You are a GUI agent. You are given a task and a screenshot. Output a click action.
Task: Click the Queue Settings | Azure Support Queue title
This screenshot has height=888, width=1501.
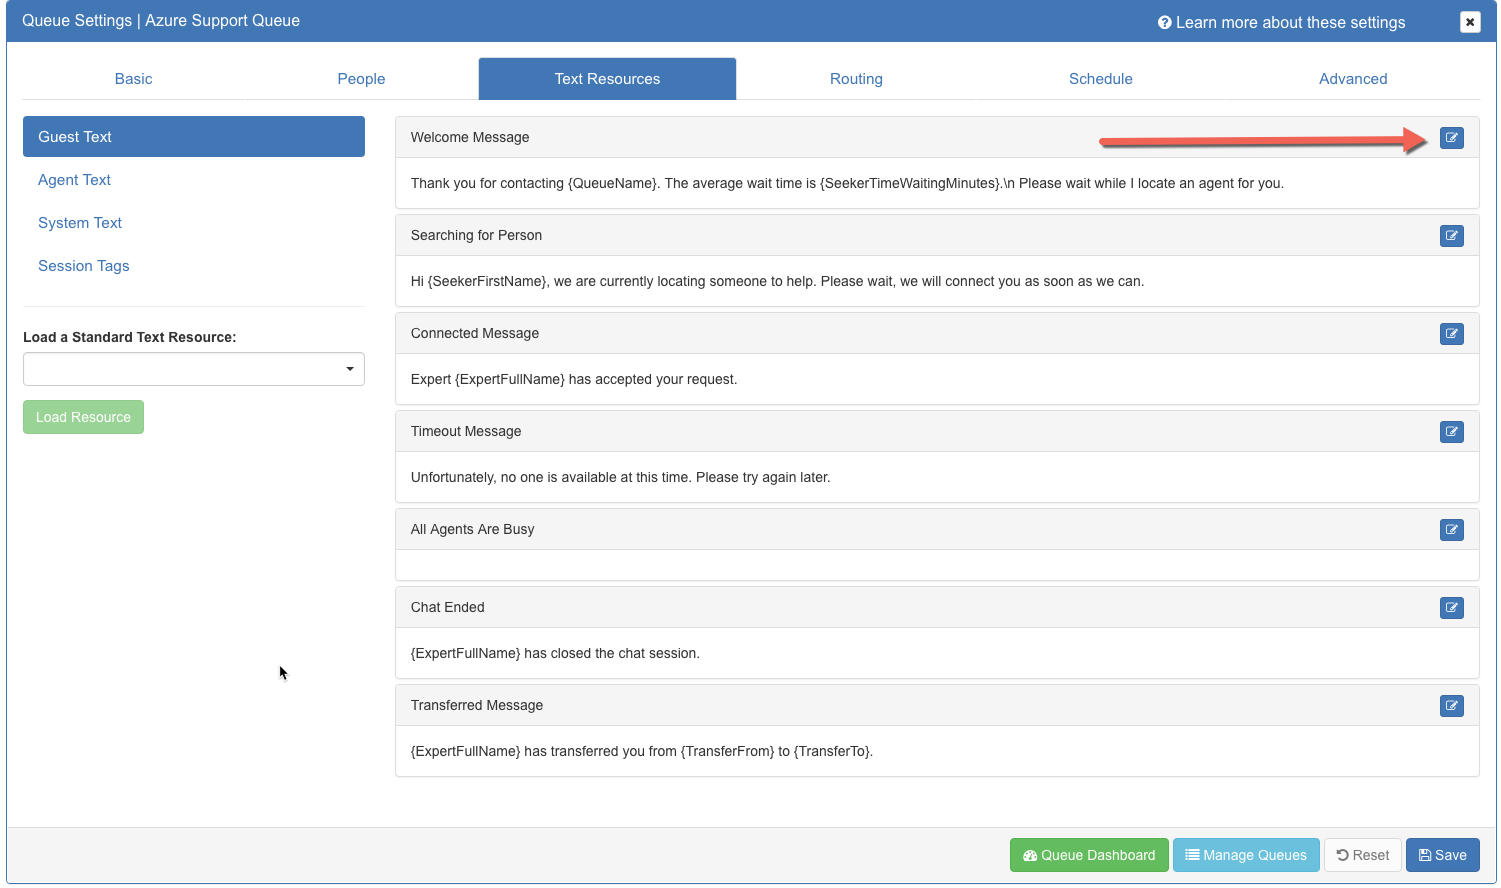point(161,21)
